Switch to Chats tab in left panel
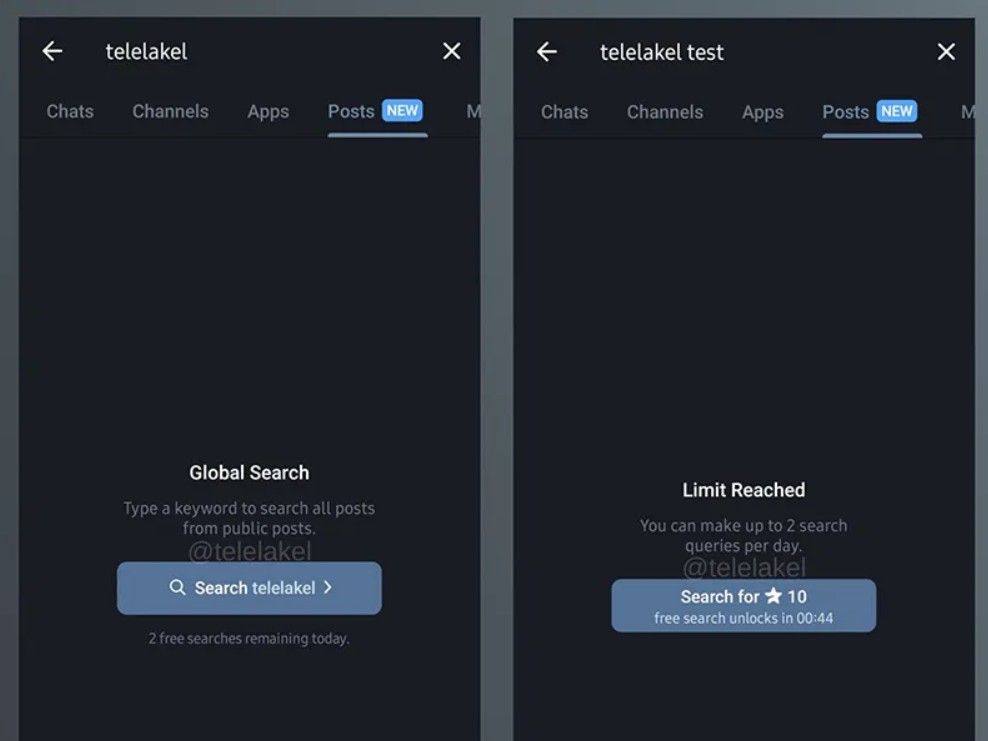The image size is (988, 741). point(70,111)
